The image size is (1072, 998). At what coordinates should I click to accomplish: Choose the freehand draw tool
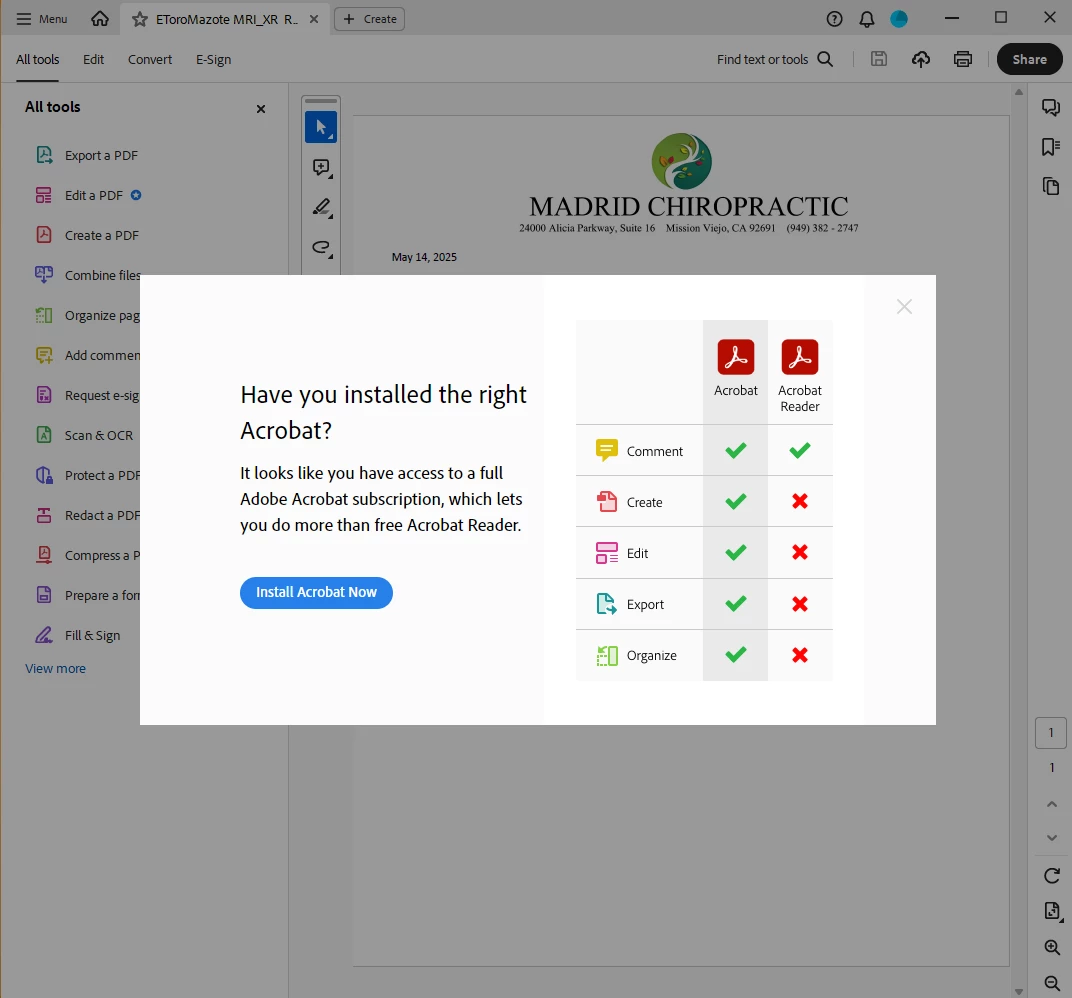321,247
